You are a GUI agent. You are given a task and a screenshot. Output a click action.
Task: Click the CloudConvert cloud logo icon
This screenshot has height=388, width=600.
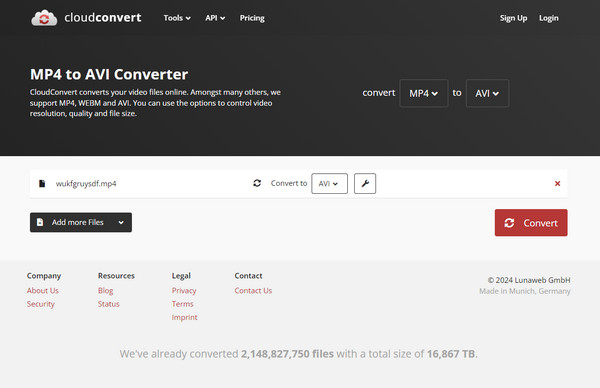point(44,18)
